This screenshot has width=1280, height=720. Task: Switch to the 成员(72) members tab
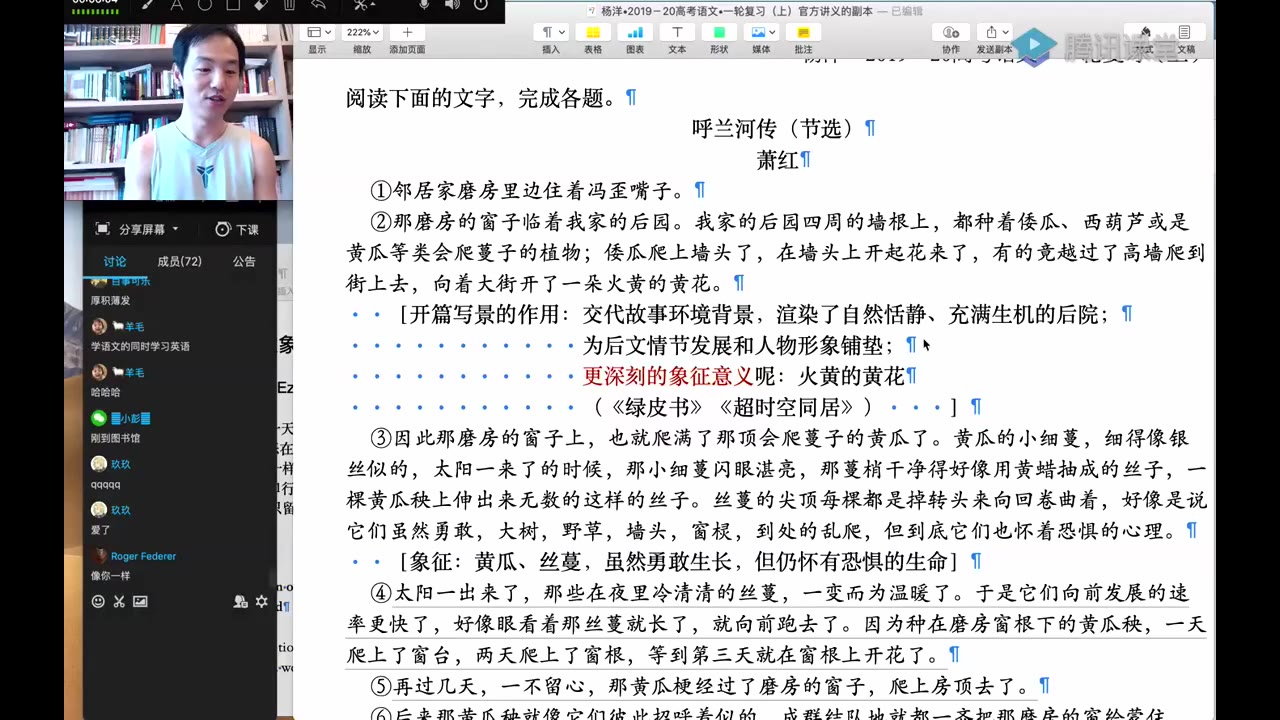click(179, 261)
